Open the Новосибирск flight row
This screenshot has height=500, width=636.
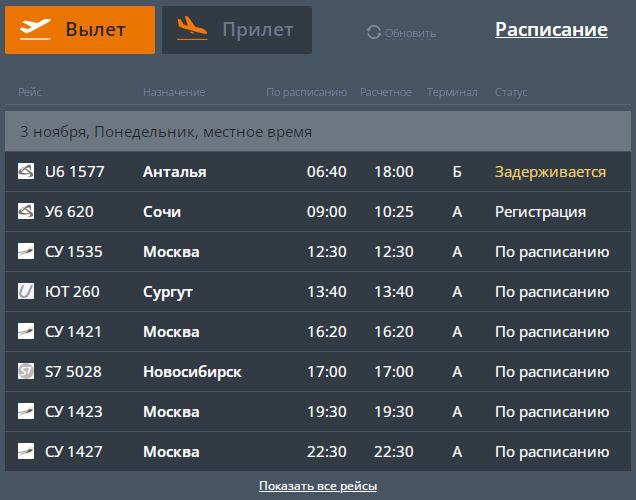click(x=192, y=372)
